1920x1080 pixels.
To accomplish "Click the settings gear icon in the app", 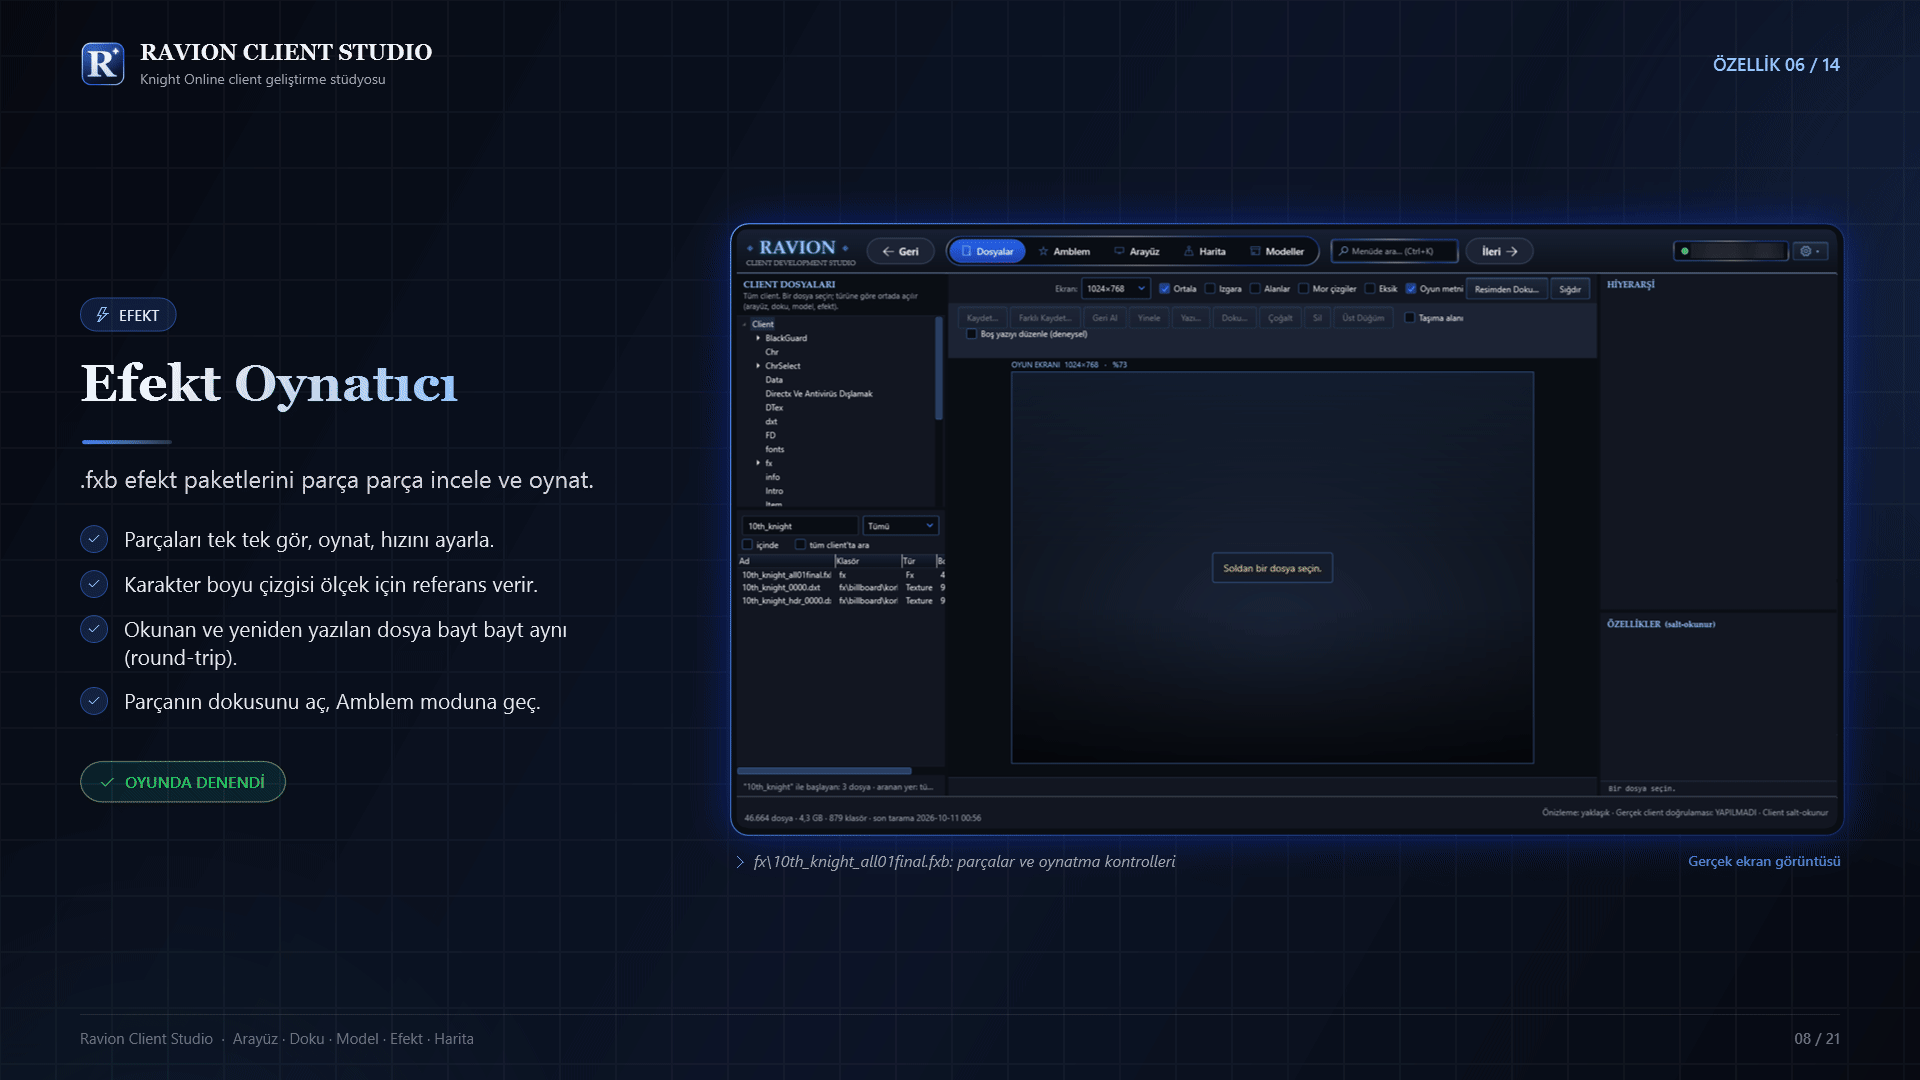I will 1805,251.
